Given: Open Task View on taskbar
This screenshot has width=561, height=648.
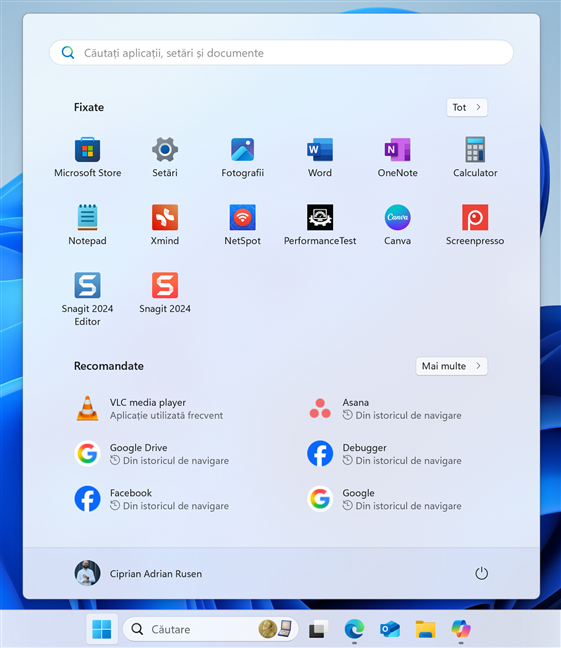Looking at the screenshot, I should pos(319,629).
